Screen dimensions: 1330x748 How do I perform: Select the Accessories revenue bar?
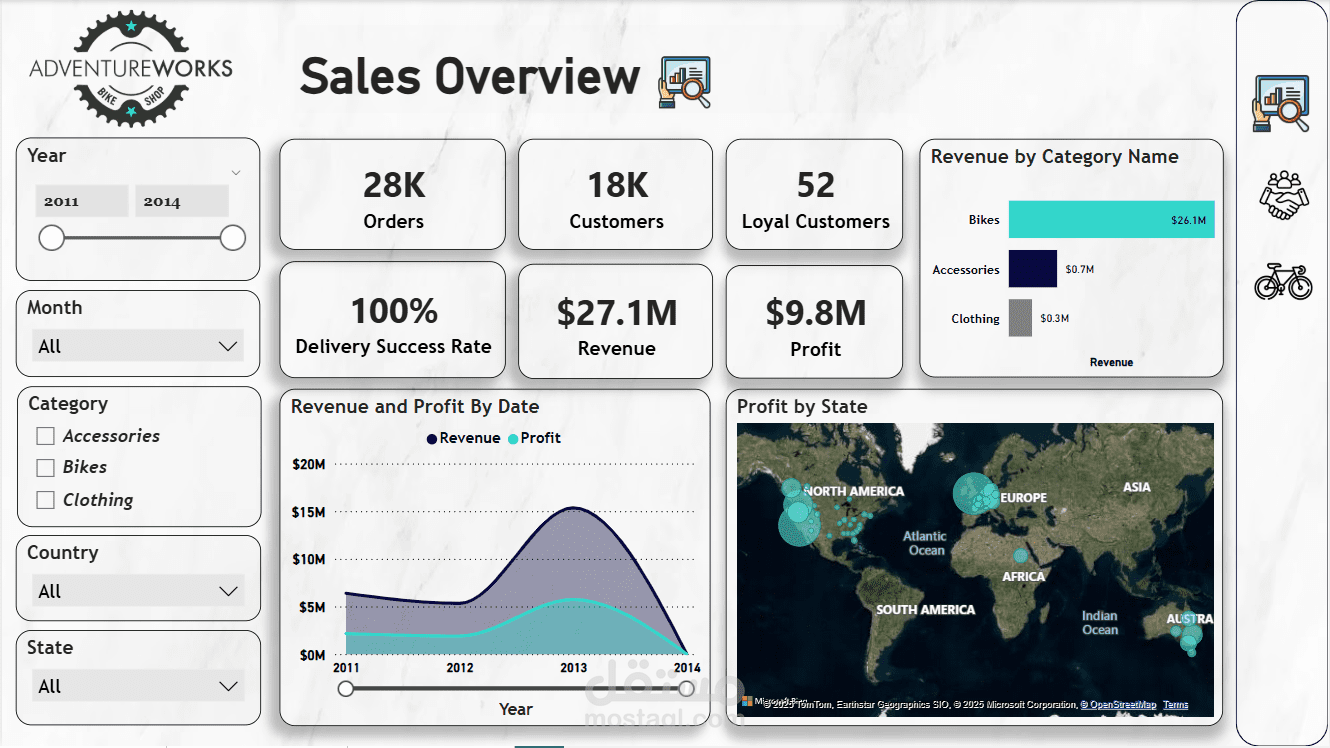pos(1032,269)
